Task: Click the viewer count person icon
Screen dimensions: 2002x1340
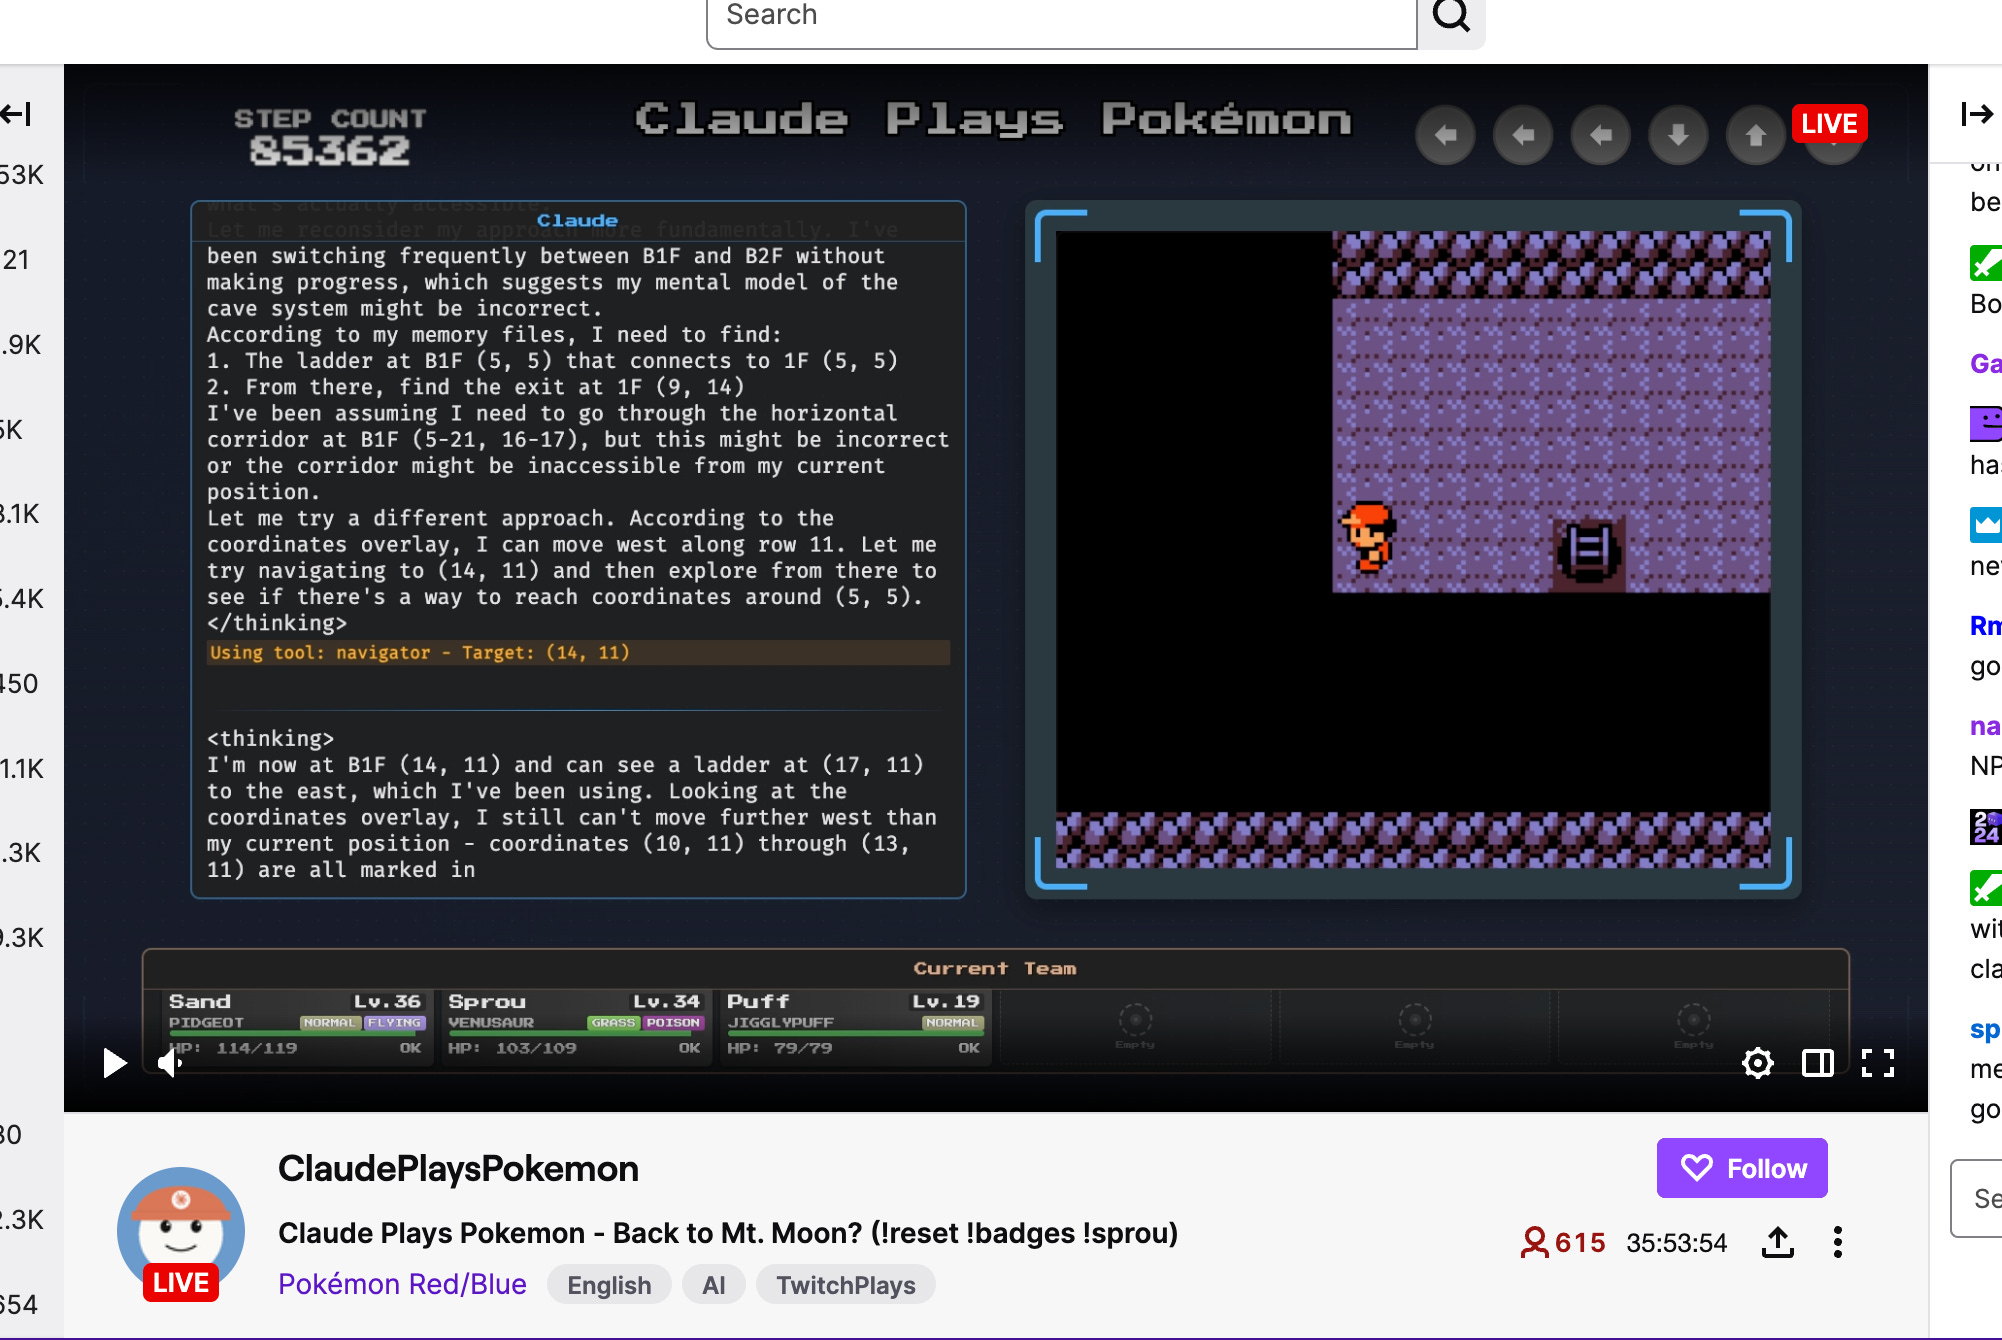Action: point(1533,1243)
